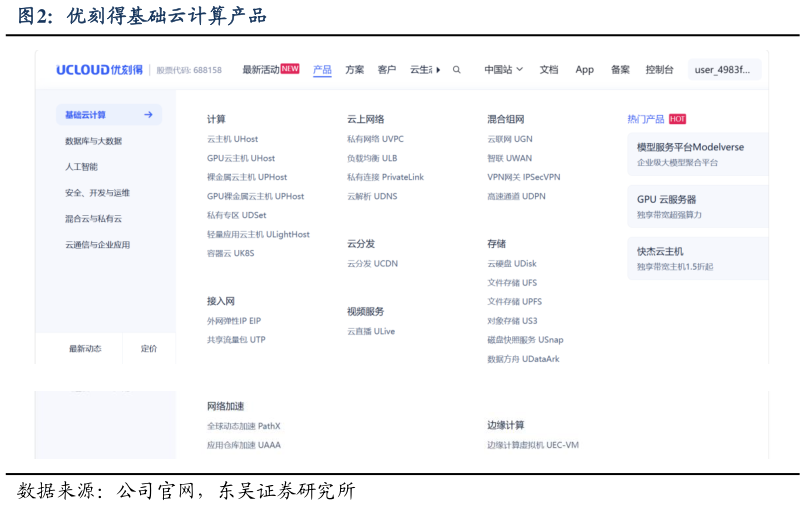The width and height of the screenshot is (805, 506).
Task: Click 备案 in the top bar
Action: pyautogui.click(x=620, y=69)
